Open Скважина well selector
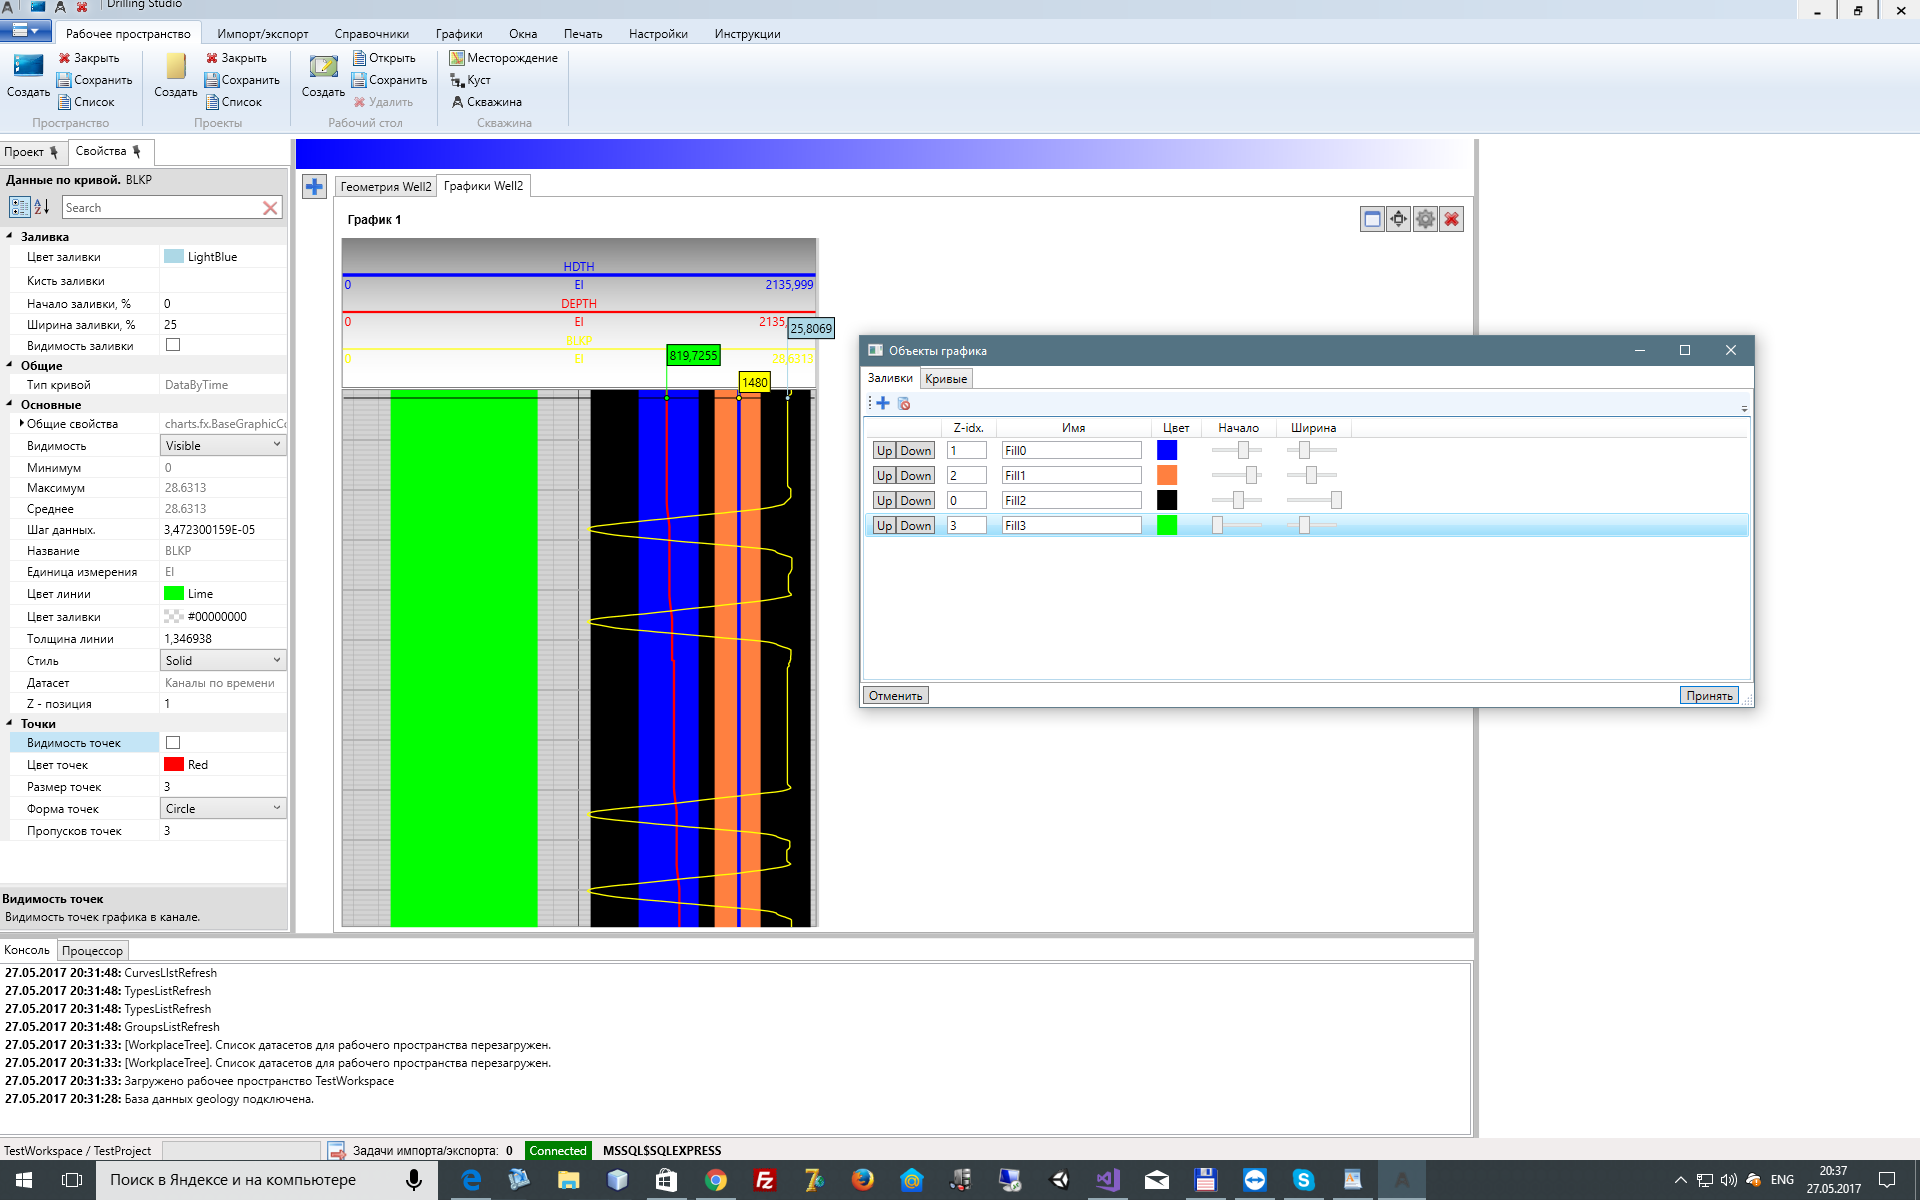The image size is (1920, 1200). tap(487, 102)
